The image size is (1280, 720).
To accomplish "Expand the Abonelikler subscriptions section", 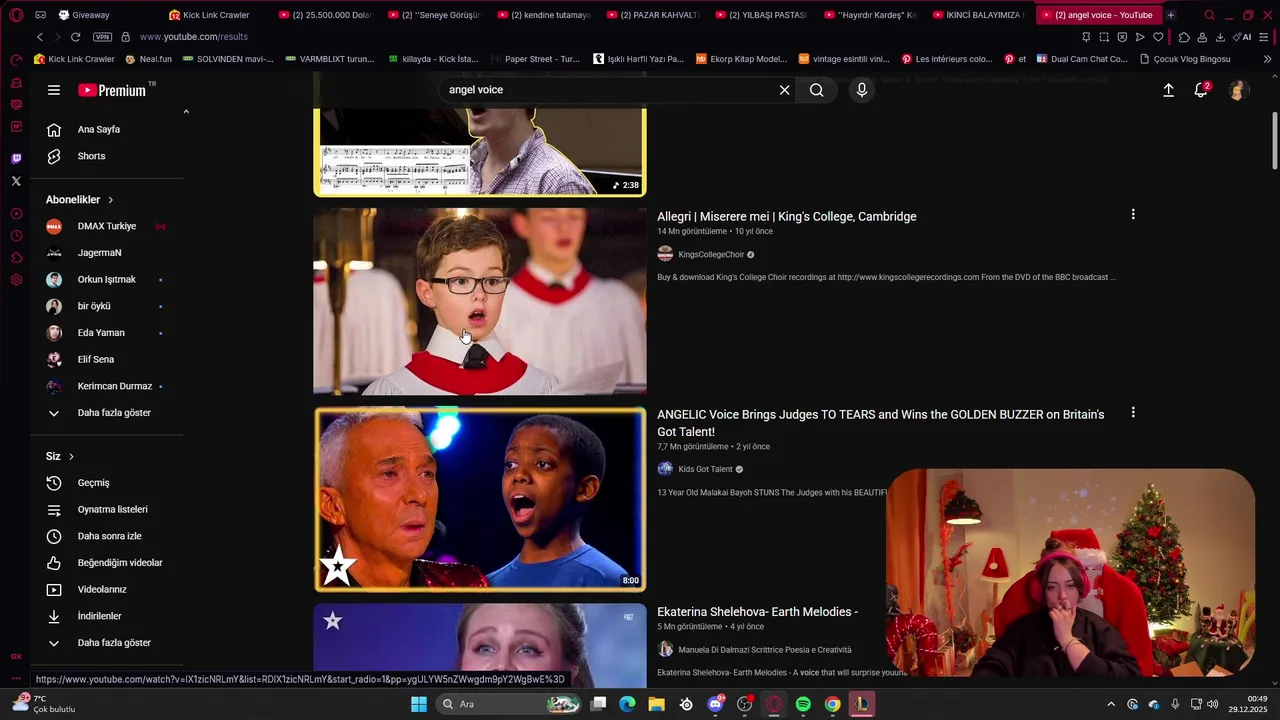I will point(80,200).
